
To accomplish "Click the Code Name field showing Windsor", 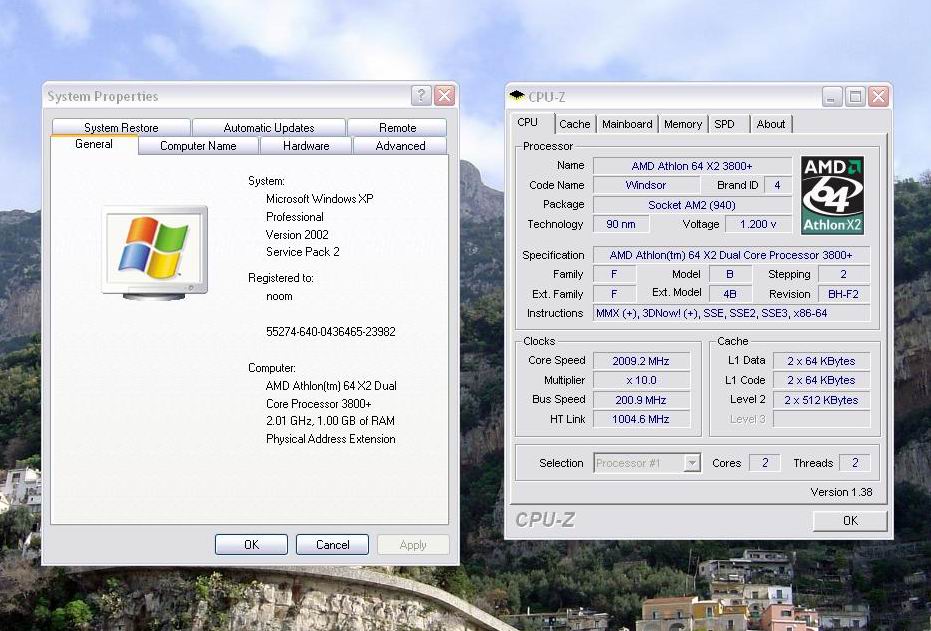I will point(645,185).
